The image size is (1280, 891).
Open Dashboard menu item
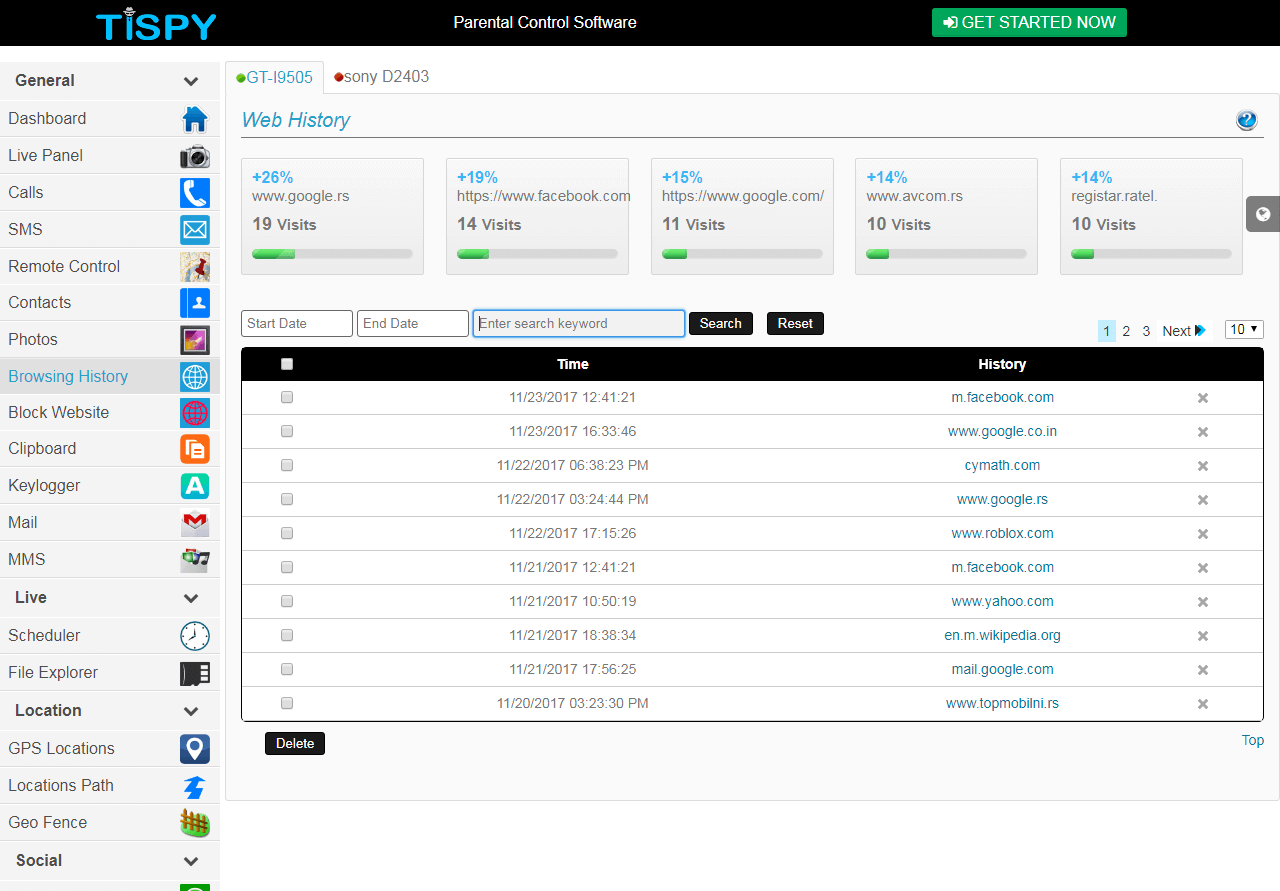(110, 119)
